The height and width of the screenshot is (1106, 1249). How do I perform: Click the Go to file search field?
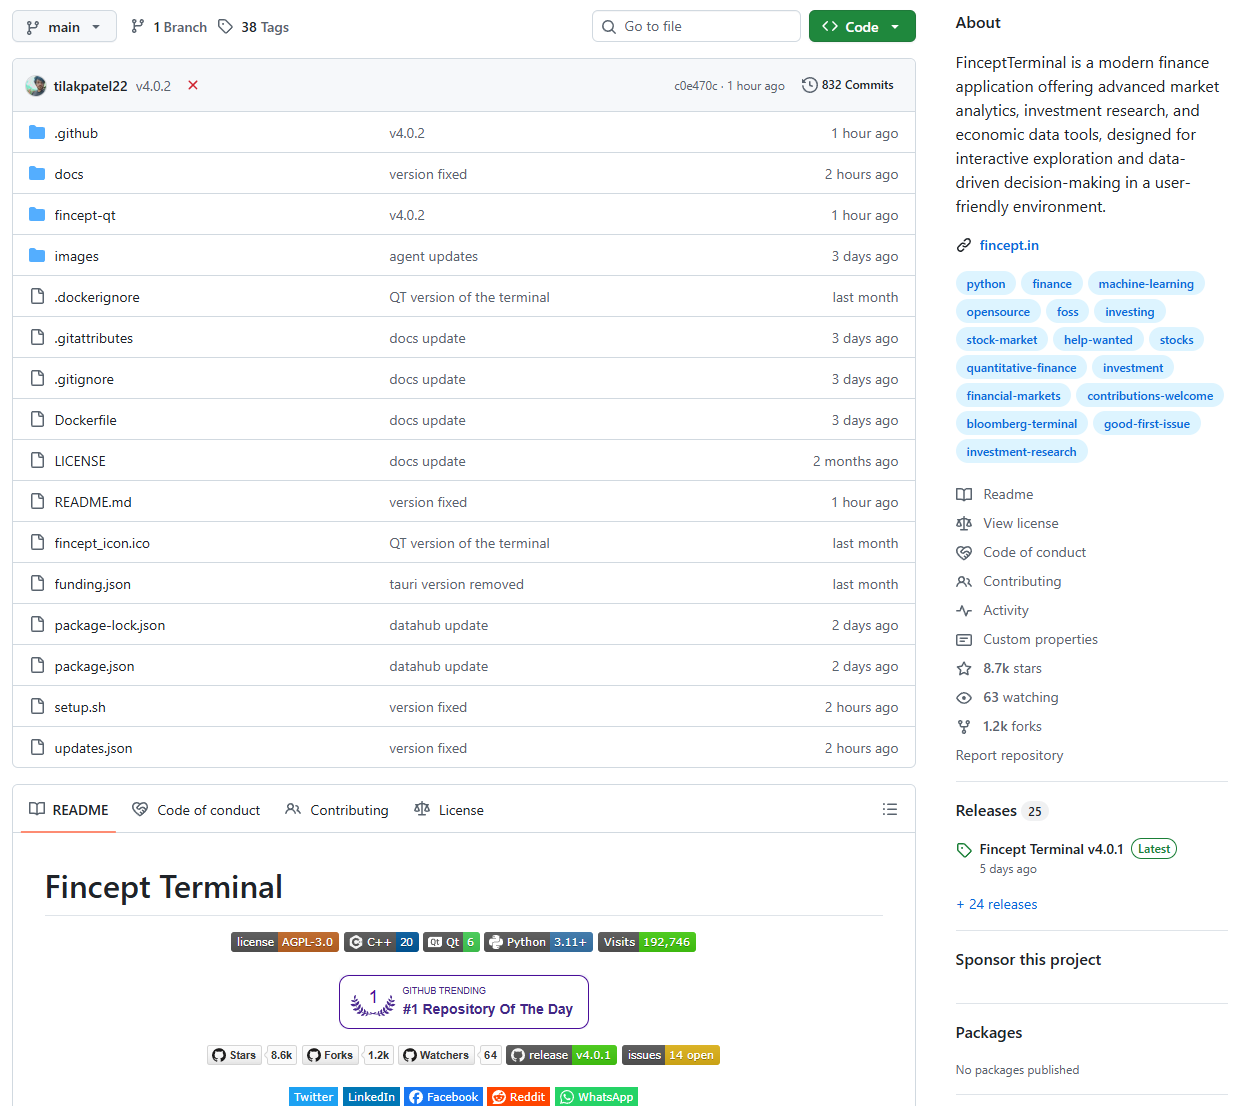pos(696,27)
